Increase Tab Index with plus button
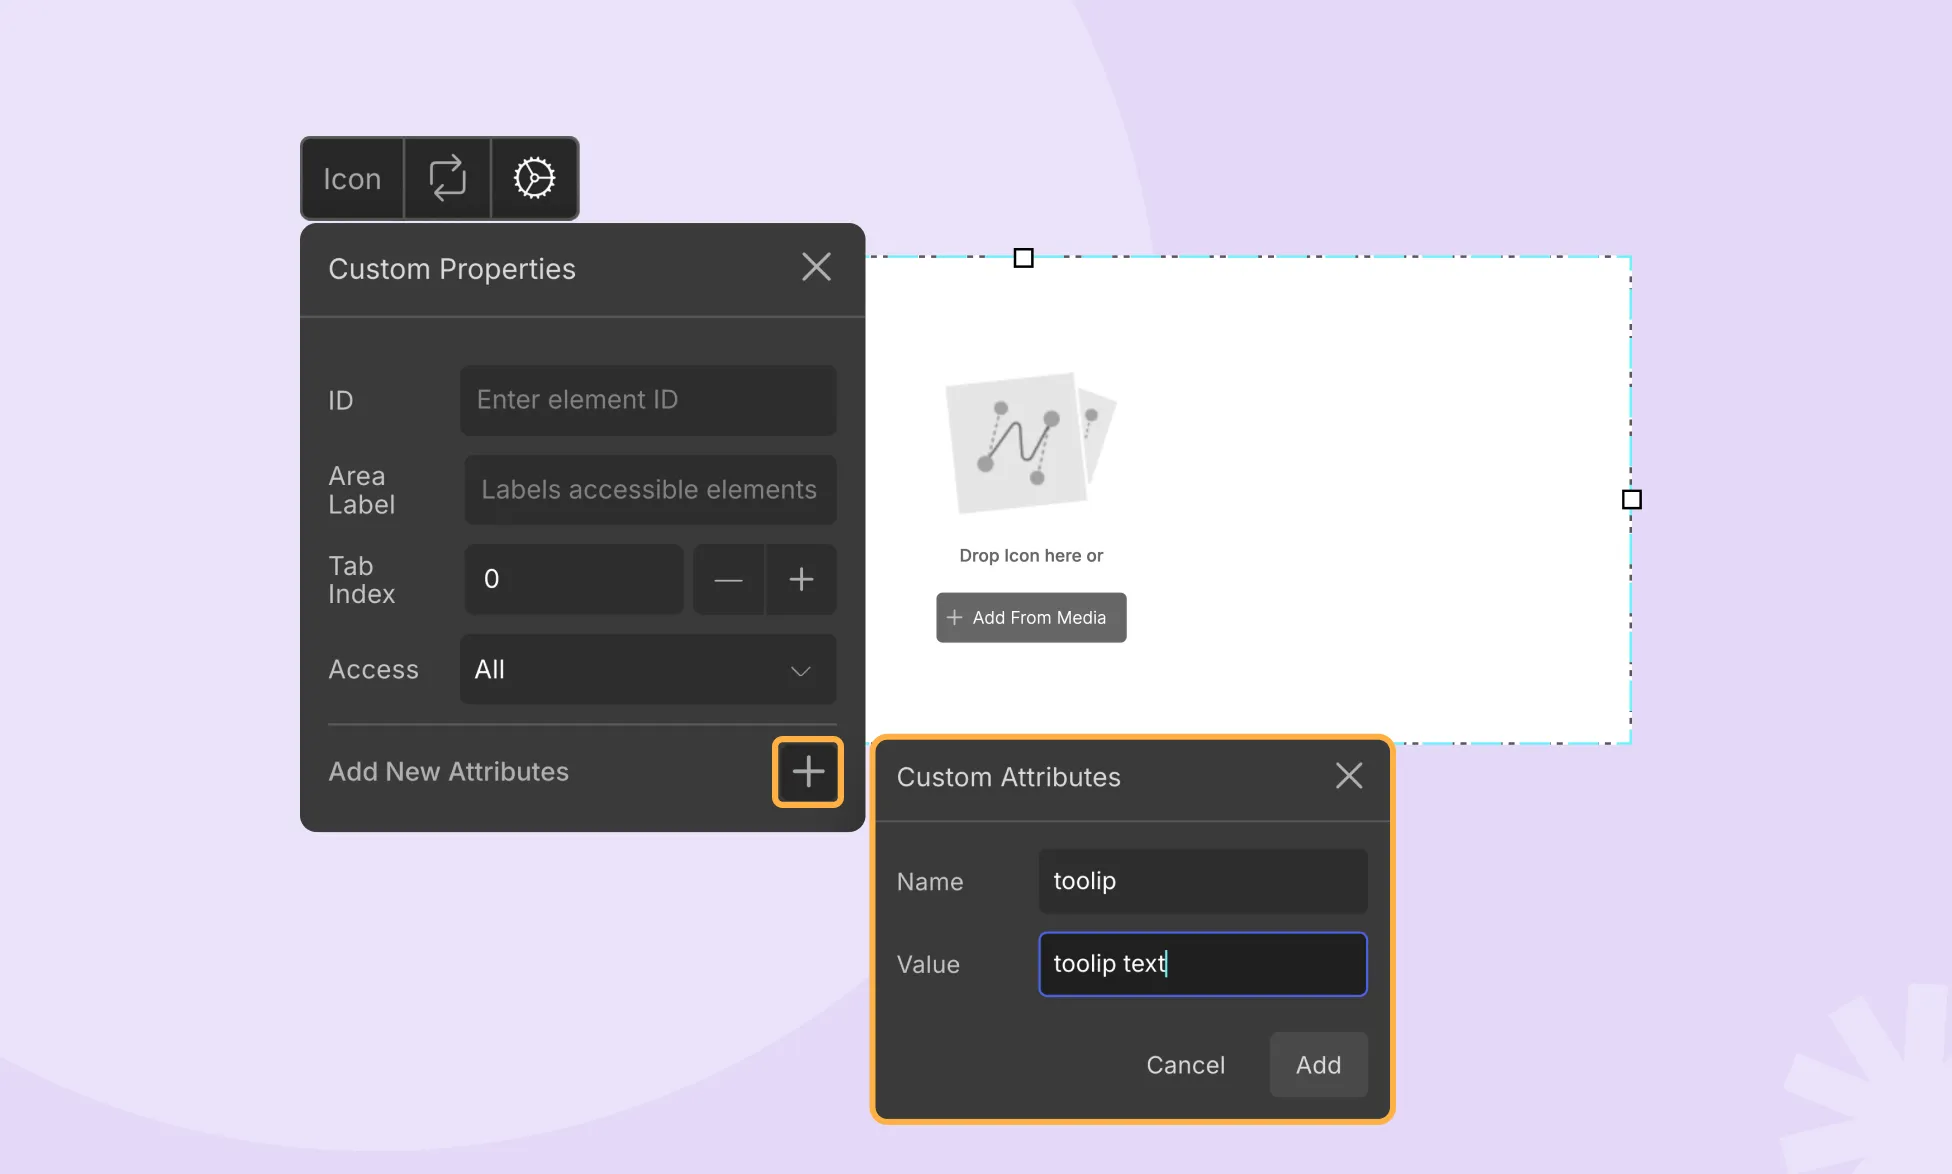 pos(801,579)
